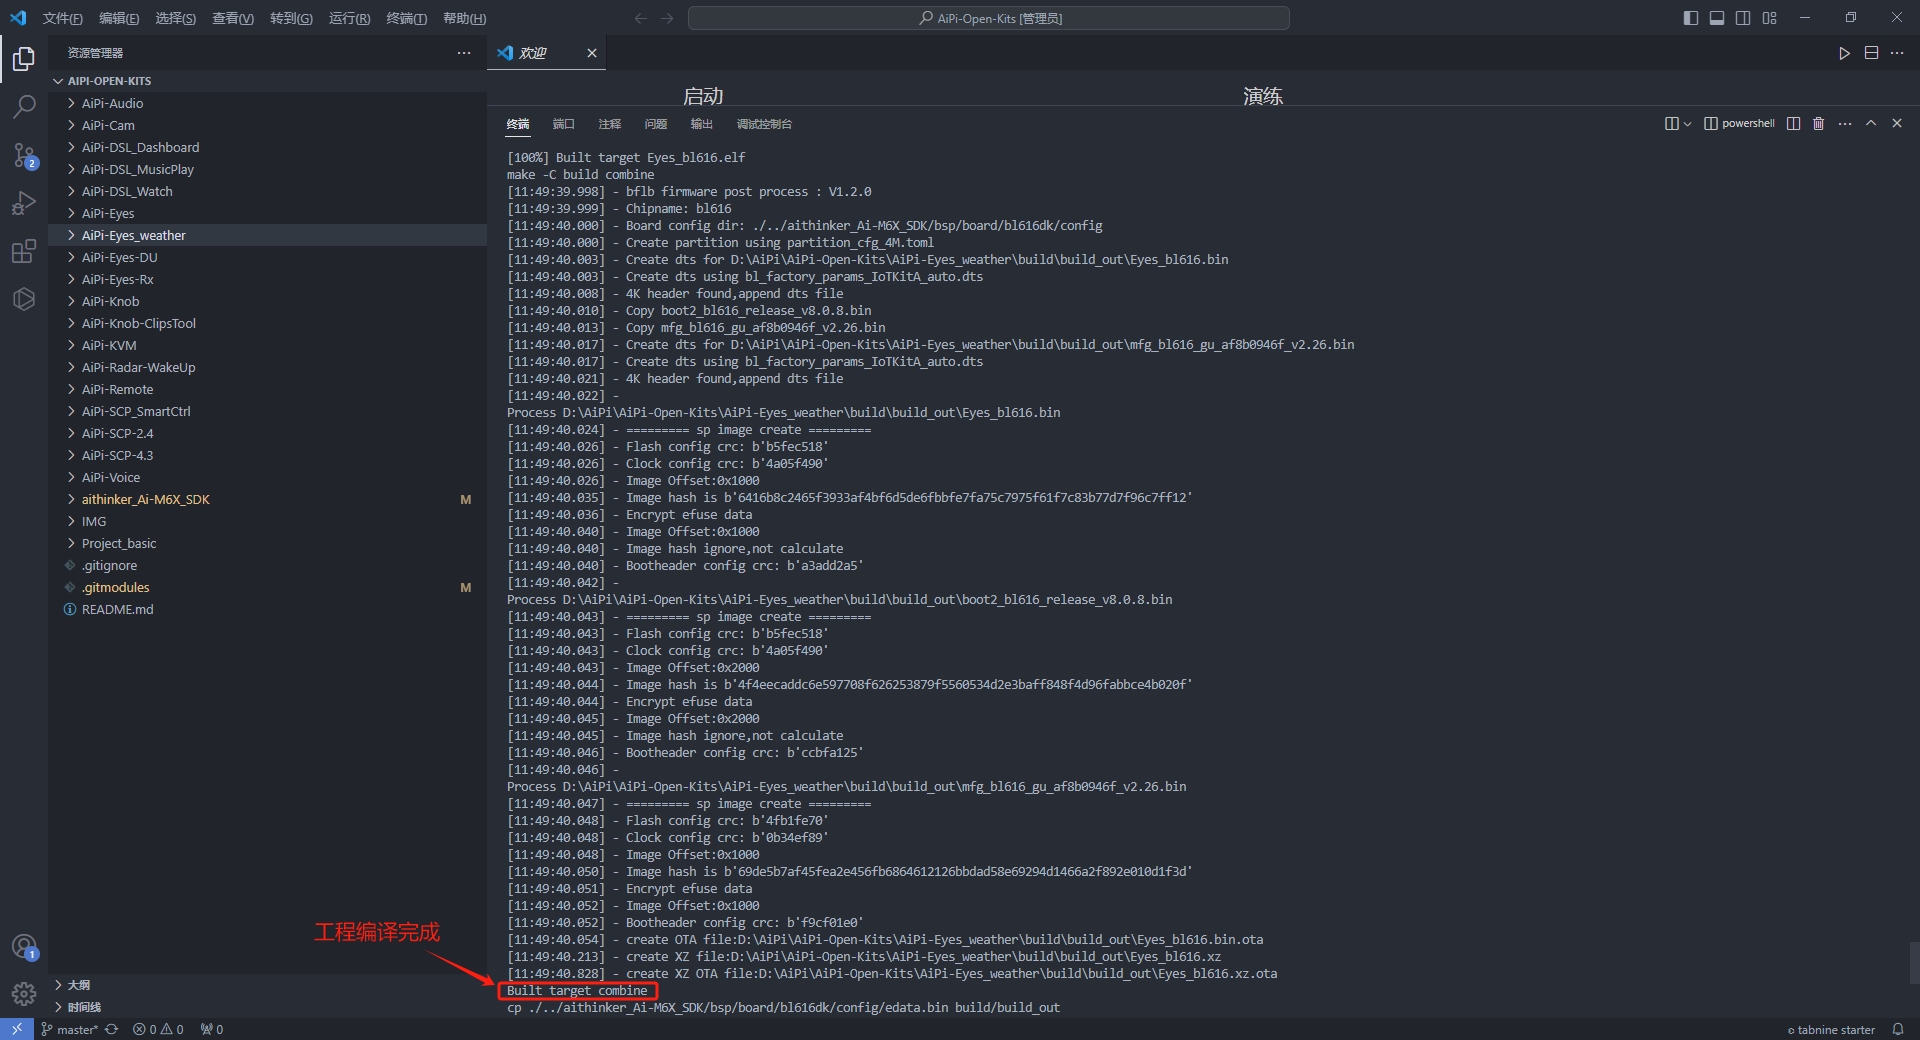This screenshot has width=1920, height=1040.
Task: Switch to the 输出 panel tab
Action: coord(702,124)
